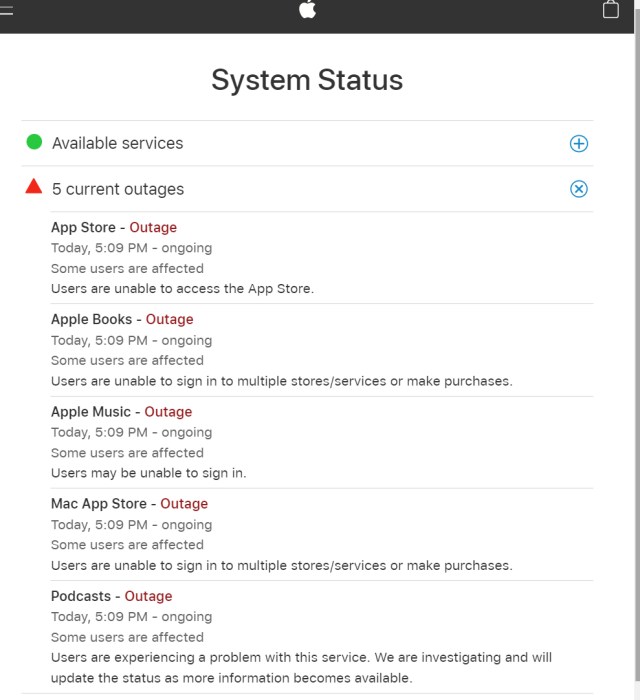Viewport: 640px width, 700px height.
Task: Select Apple Books 'Today, 5:09 PM - ongoing'
Action: coord(132,340)
